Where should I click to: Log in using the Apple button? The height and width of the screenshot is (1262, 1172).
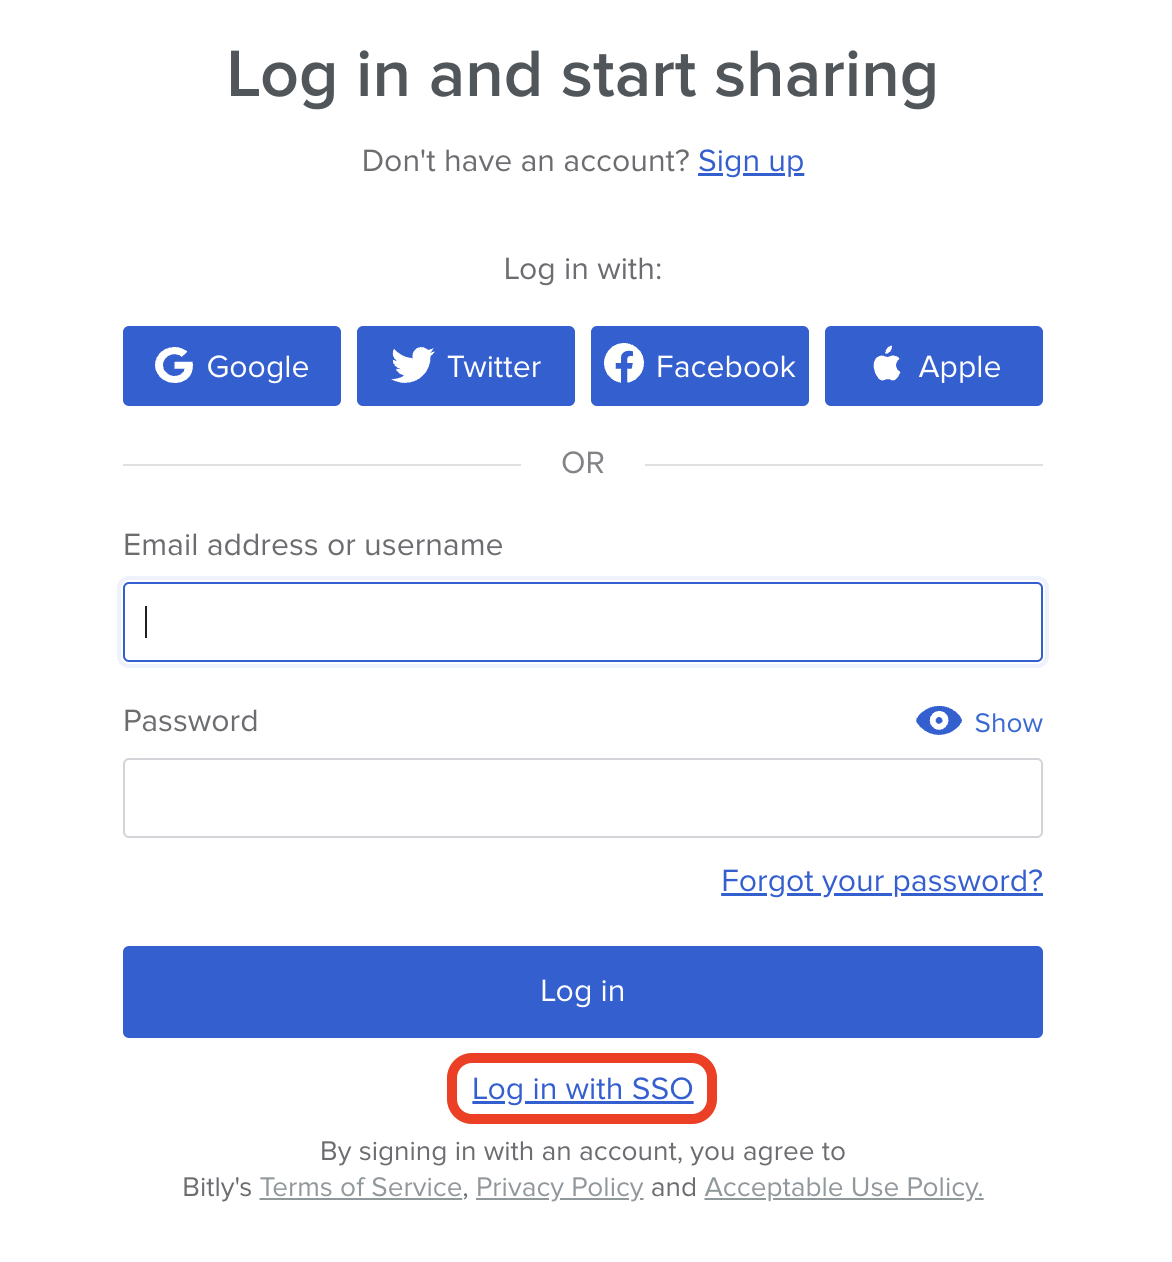[x=933, y=366]
